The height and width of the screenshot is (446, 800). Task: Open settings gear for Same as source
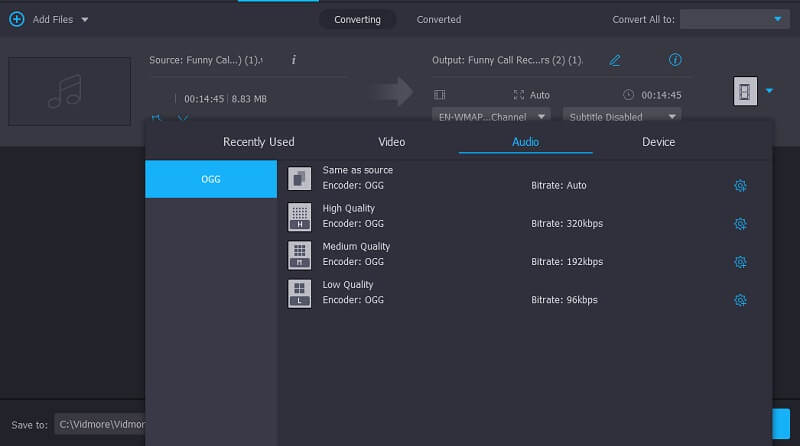click(x=740, y=186)
